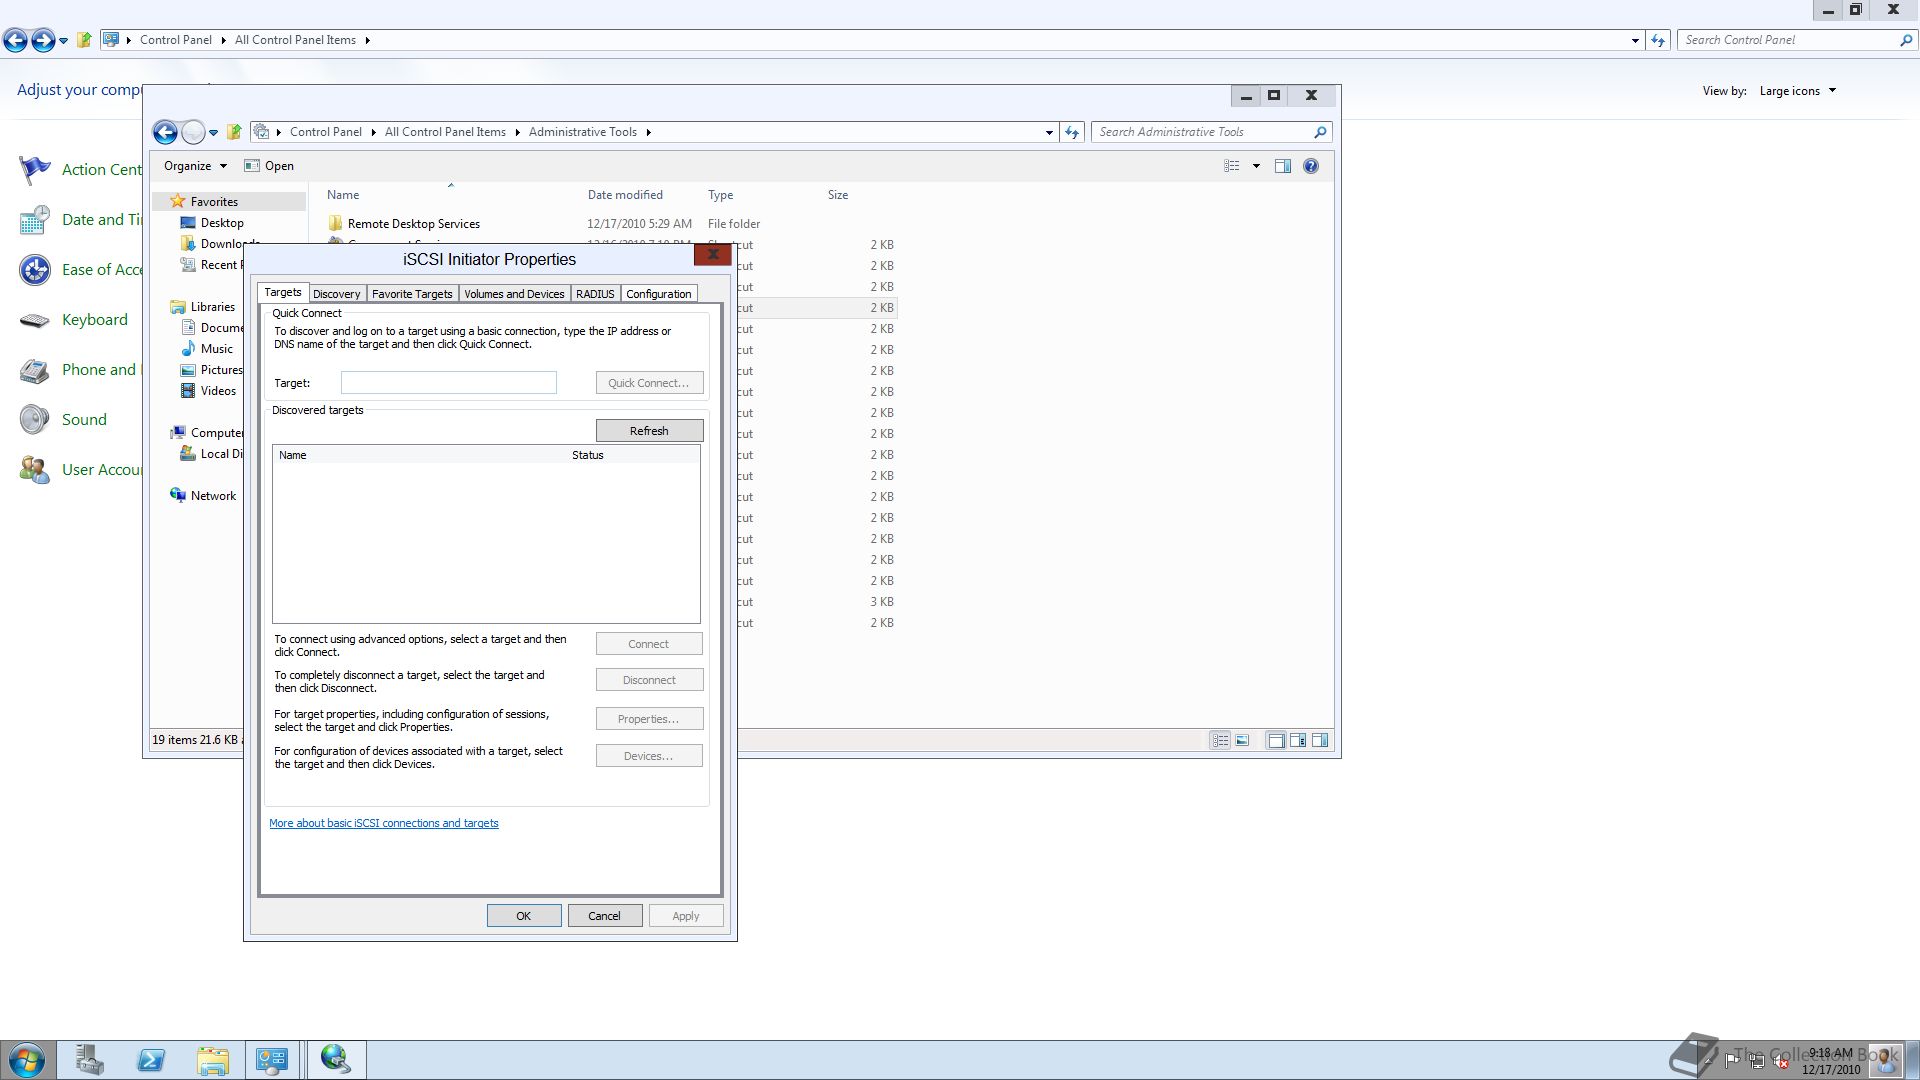Go back in the Control Panel window
Viewport: 1920px width, 1080px height.
click(x=15, y=40)
